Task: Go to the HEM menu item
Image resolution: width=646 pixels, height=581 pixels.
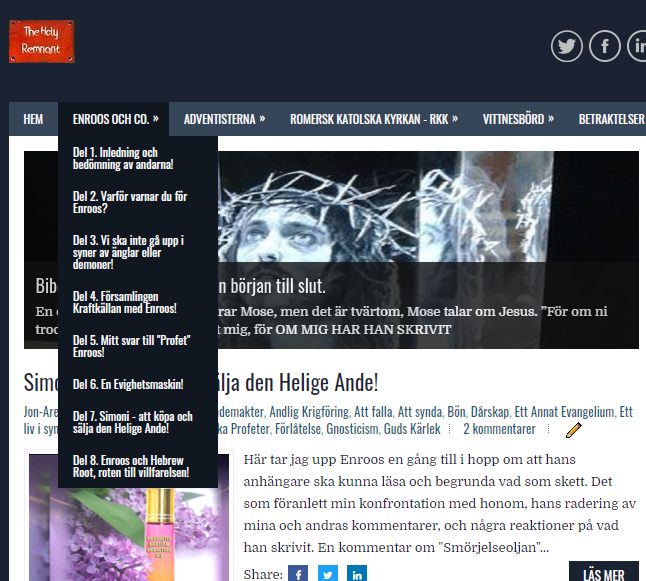Action: [33, 119]
